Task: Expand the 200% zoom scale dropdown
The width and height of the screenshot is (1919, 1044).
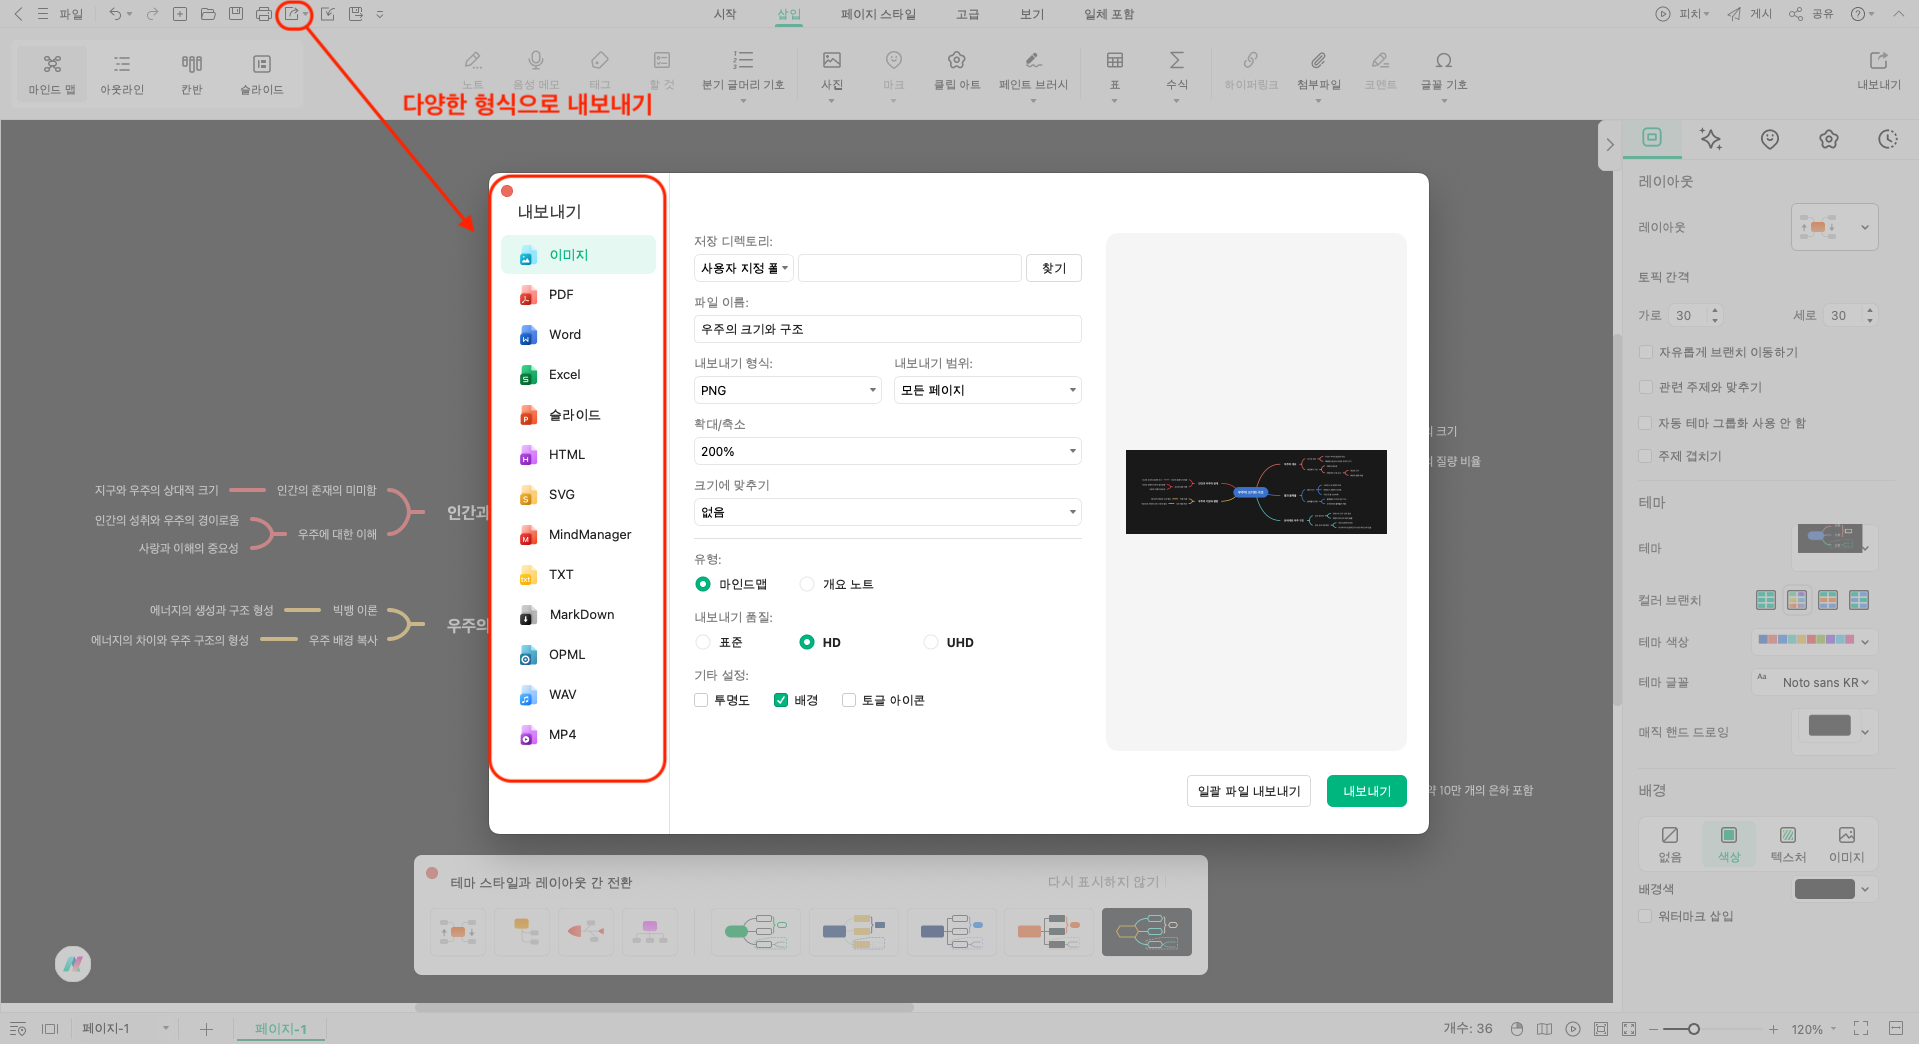Action: (x=887, y=451)
